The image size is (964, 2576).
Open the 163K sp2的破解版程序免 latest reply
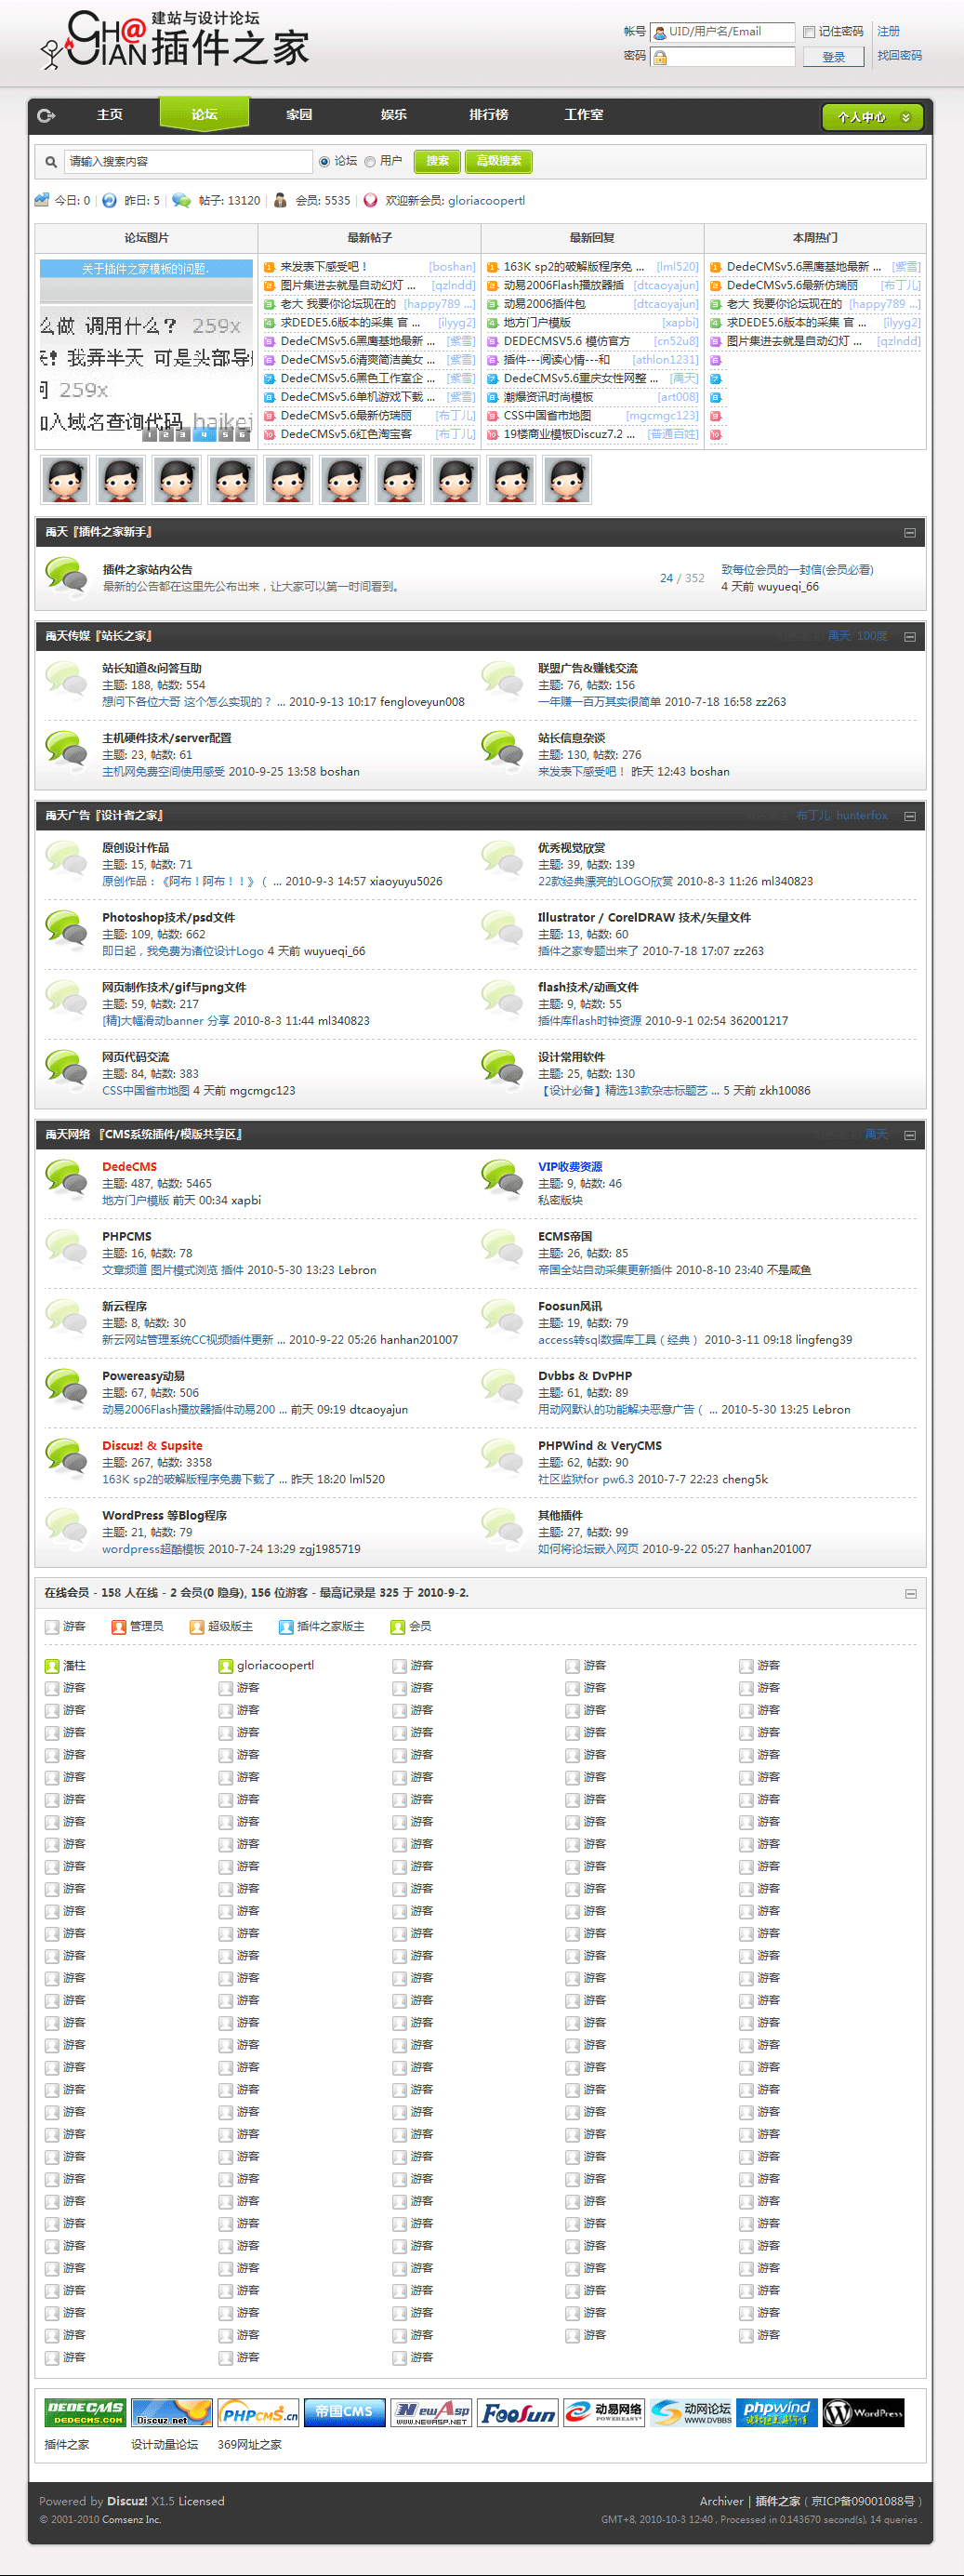tap(574, 267)
